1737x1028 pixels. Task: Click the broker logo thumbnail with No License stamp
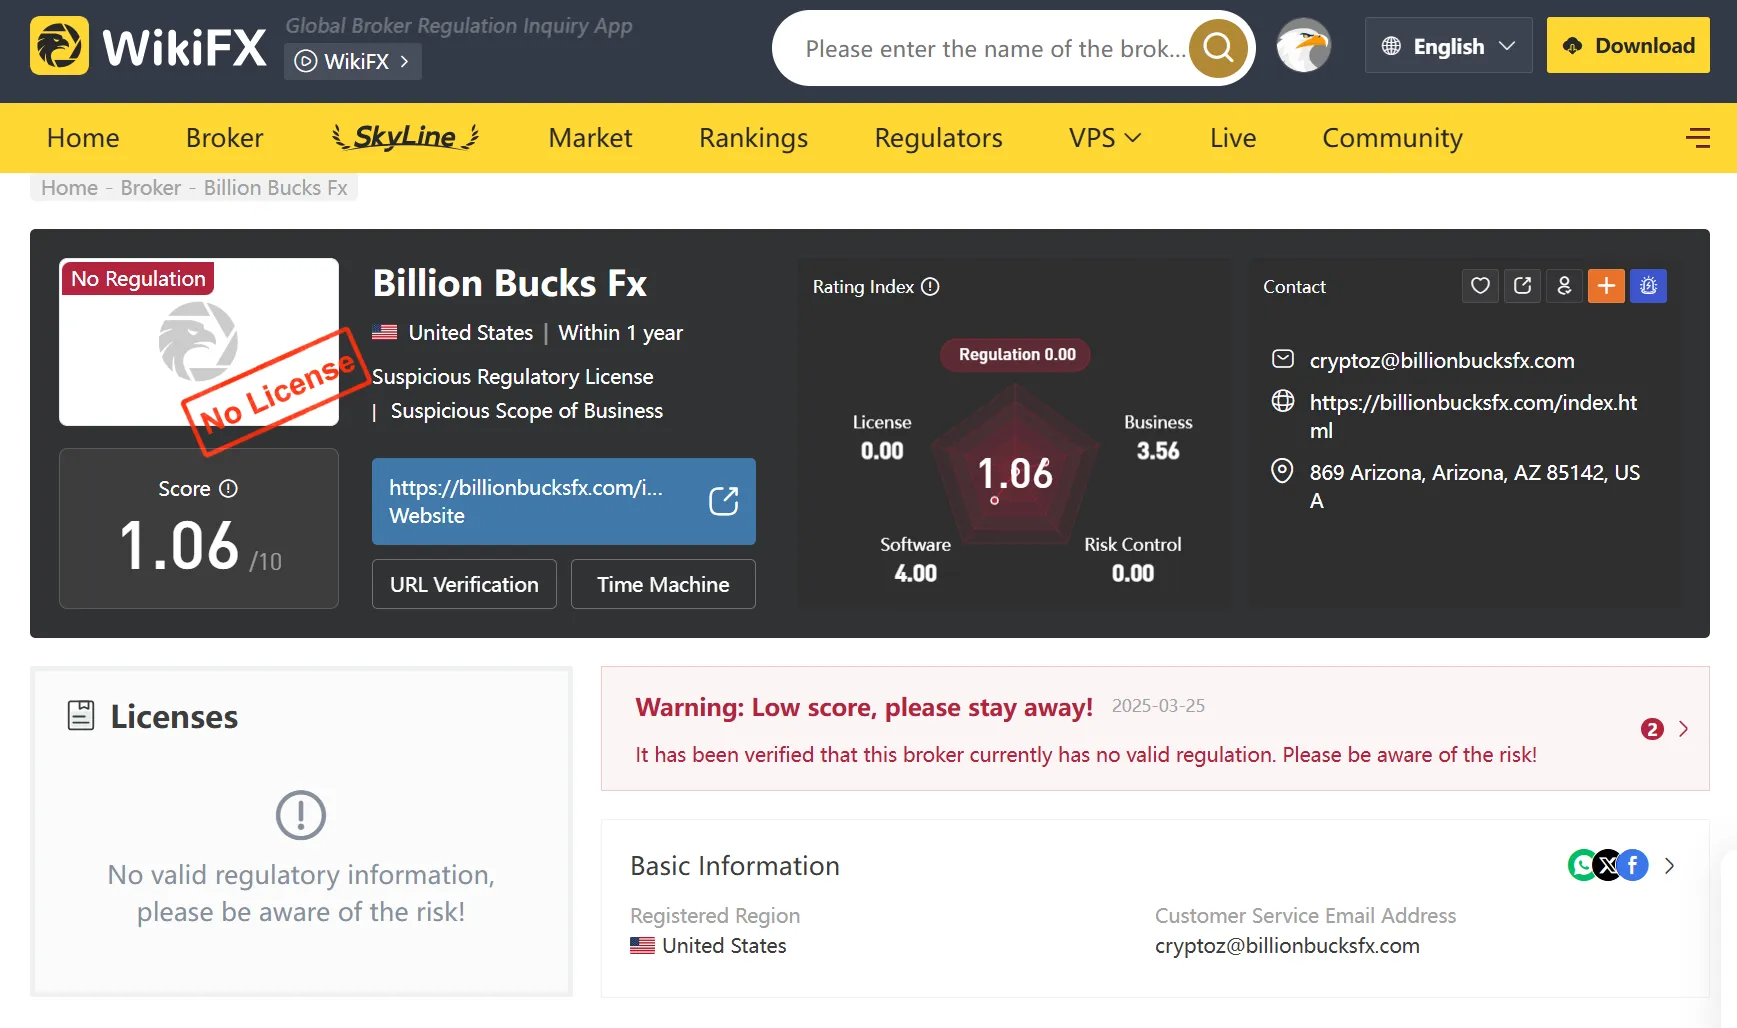[199, 342]
